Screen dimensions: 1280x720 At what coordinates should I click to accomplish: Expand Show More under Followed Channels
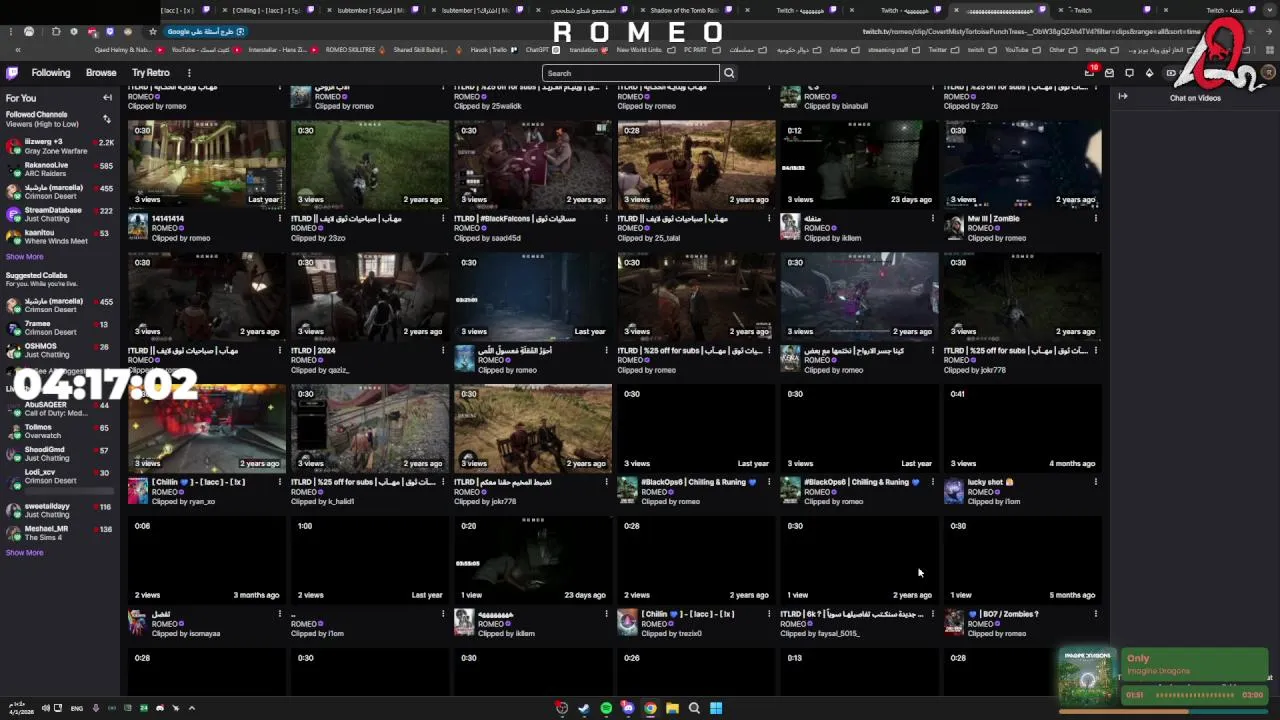click(x=24, y=257)
